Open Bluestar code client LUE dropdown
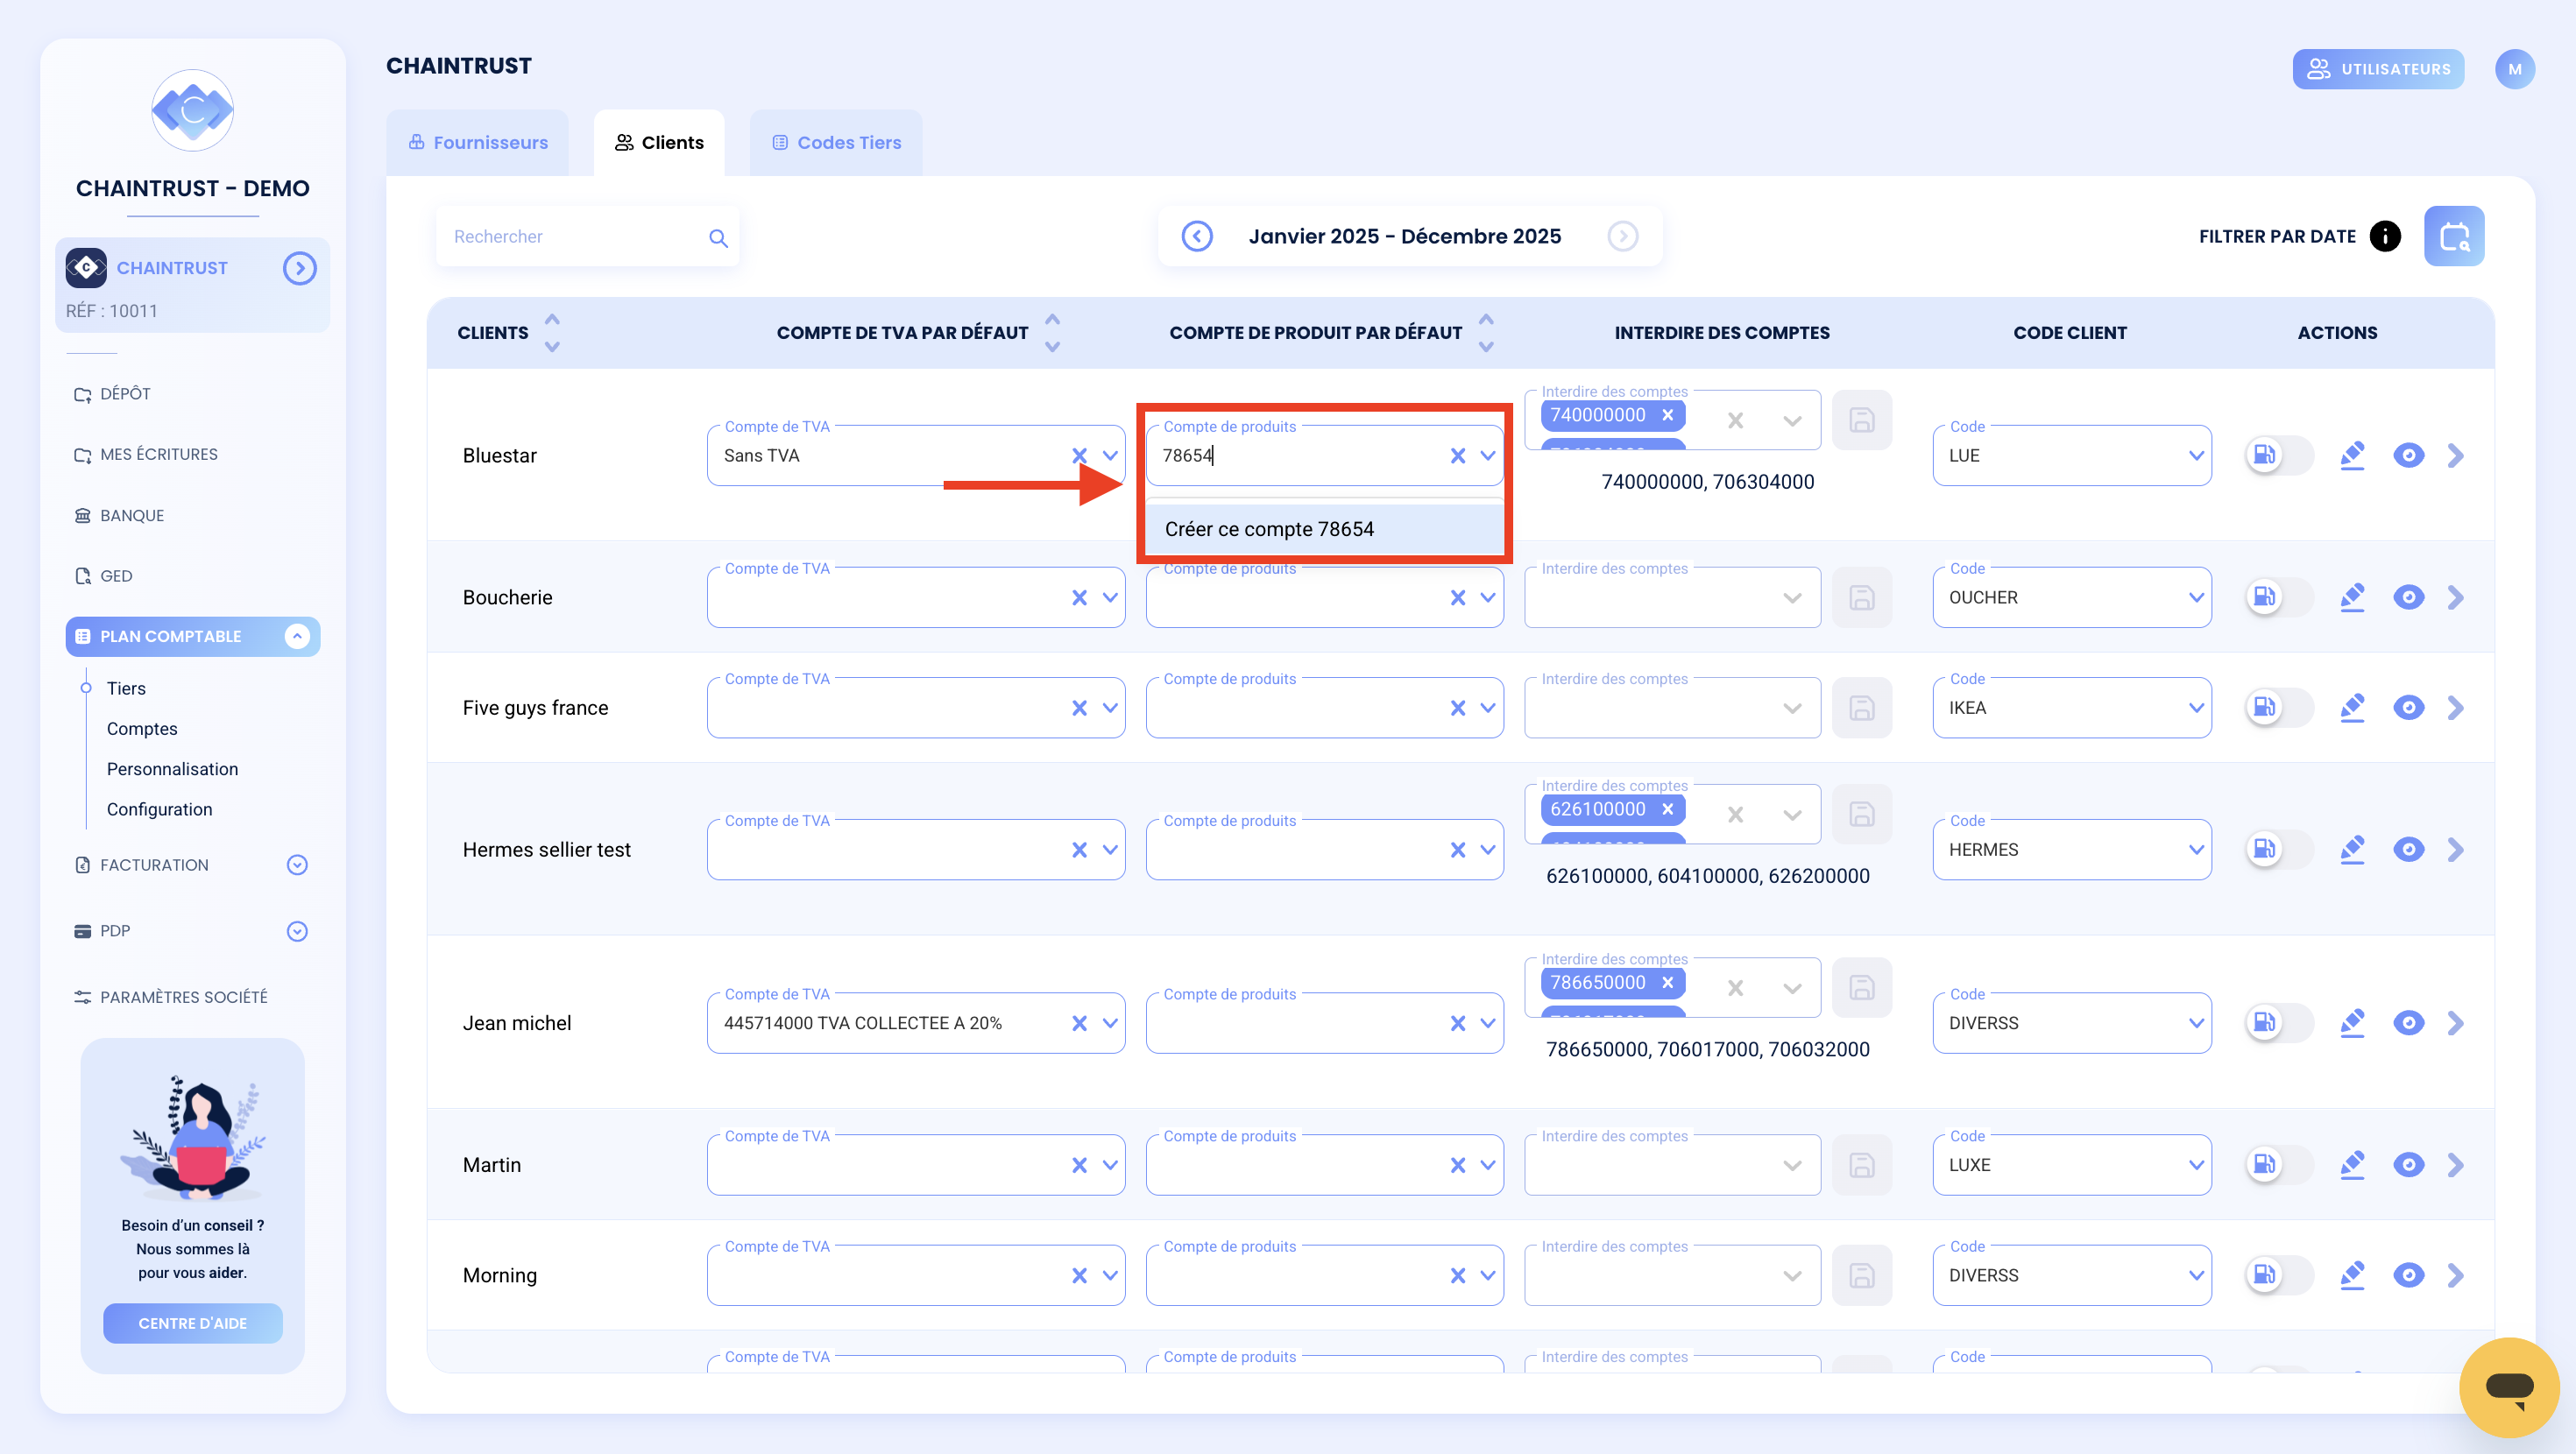The image size is (2576, 1454). (2071, 455)
